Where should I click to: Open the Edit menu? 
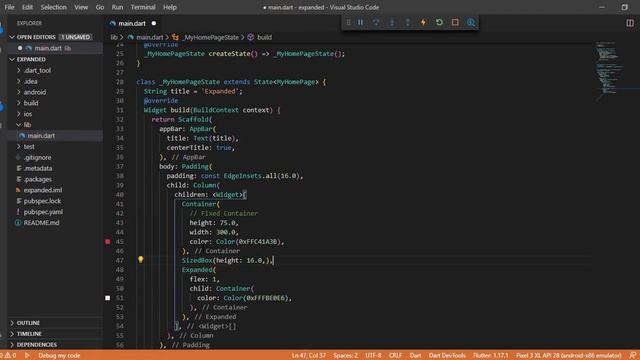pyautogui.click(x=27, y=7)
